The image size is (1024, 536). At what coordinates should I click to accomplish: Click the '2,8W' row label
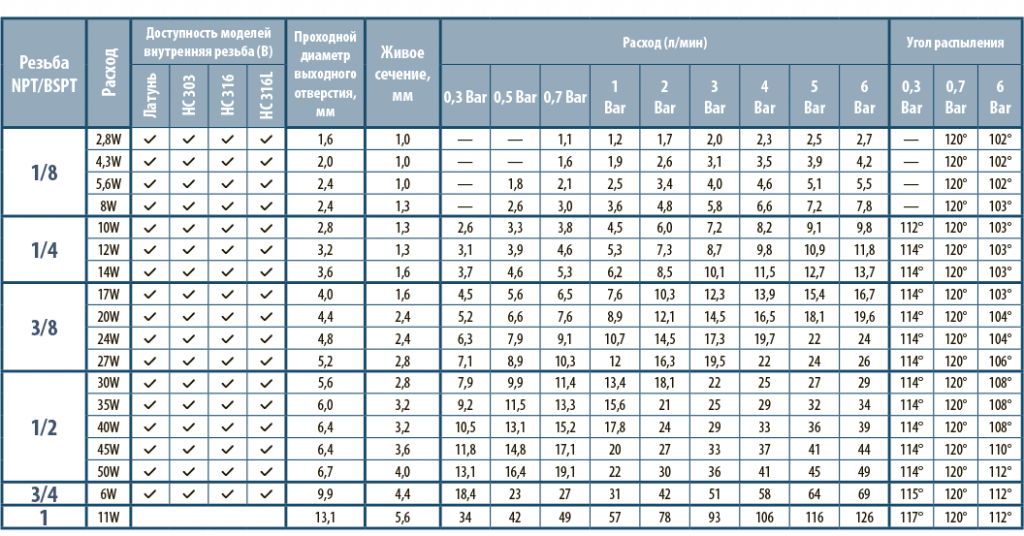109,139
